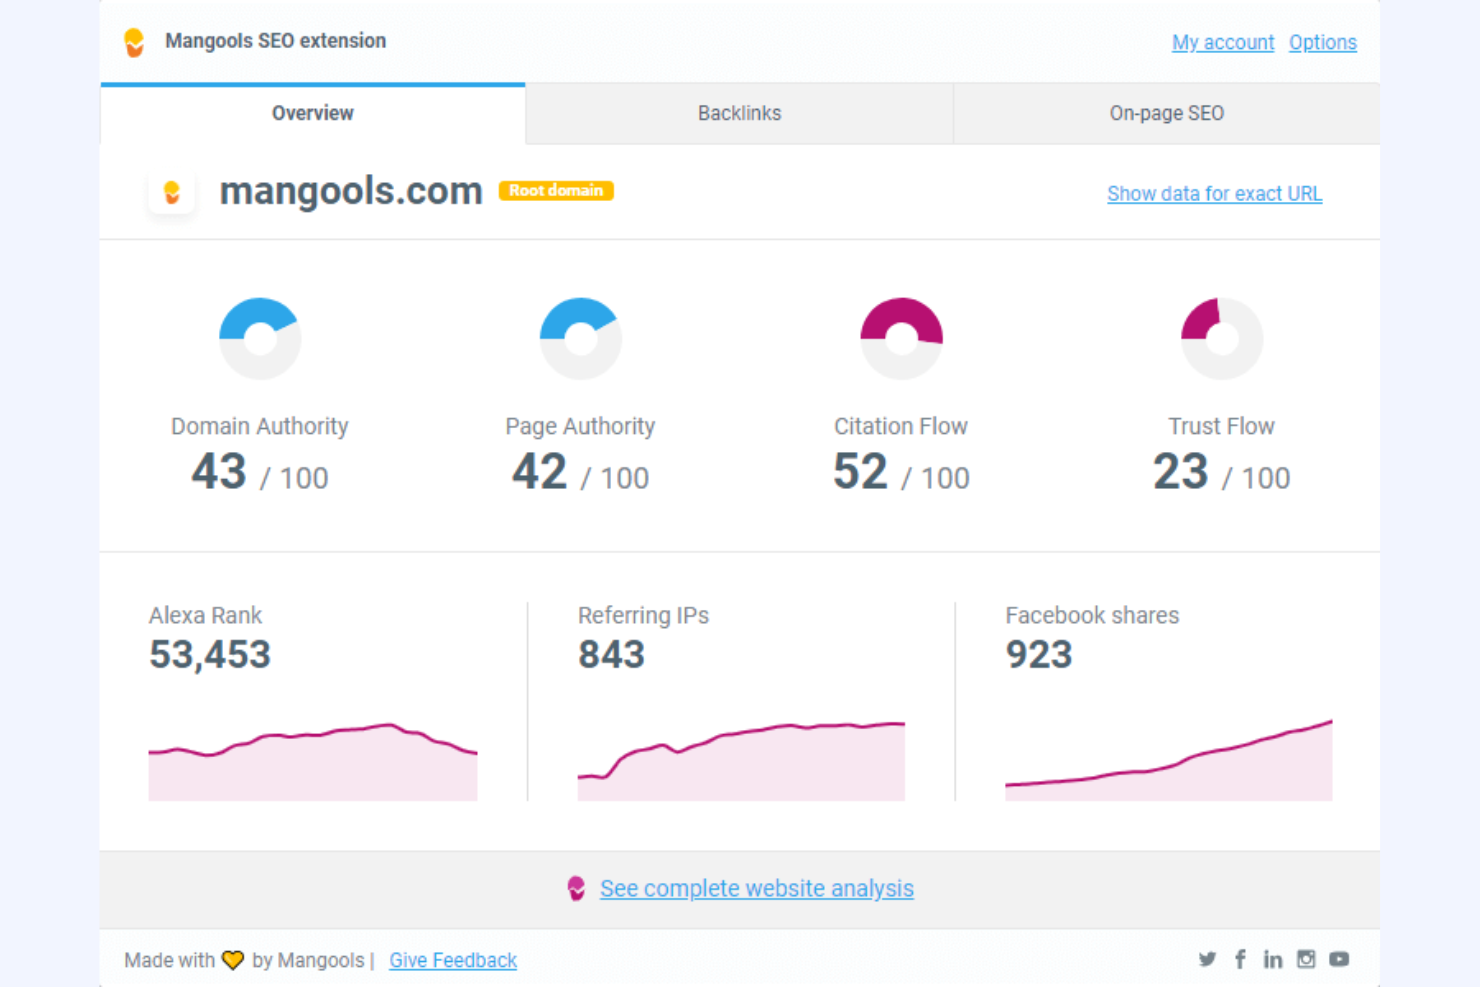Click the Twitter icon in the footer
1480x987 pixels.
pyautogui.click(x=1207, y=959)
